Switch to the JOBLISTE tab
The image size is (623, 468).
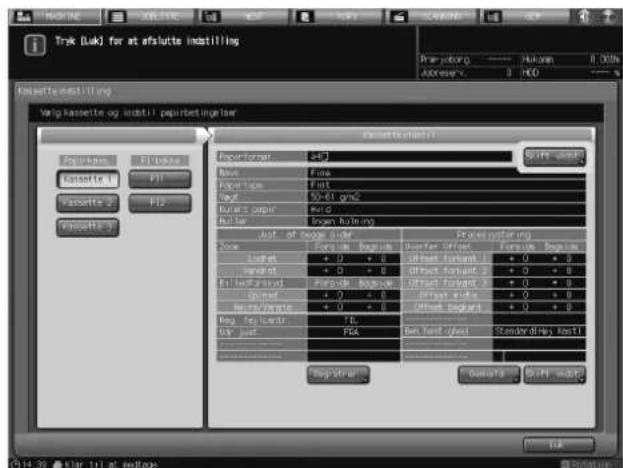150,17
